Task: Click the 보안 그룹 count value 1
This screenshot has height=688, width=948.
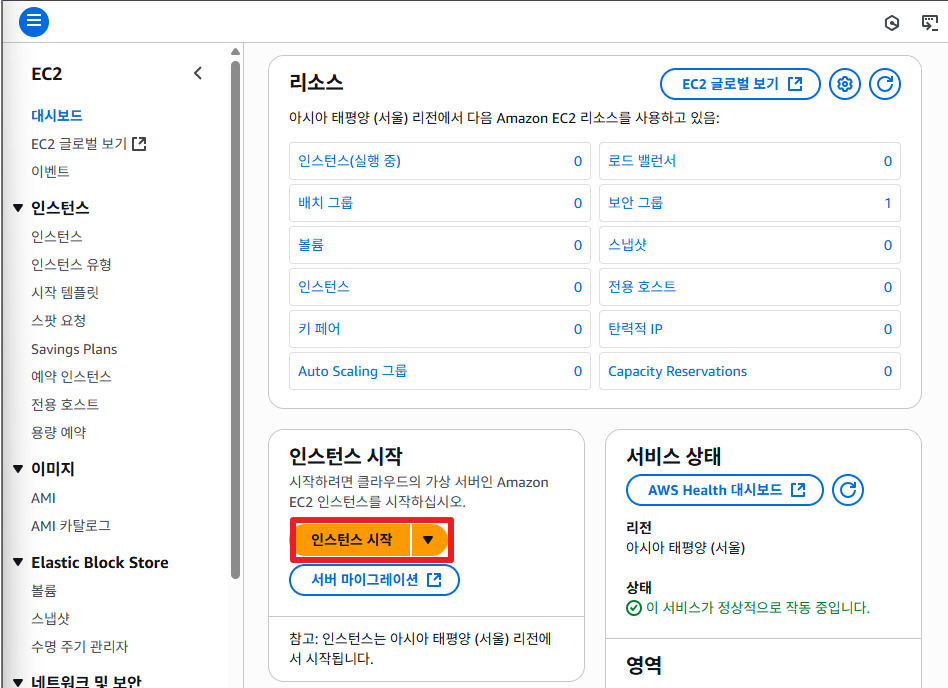Action: pos(888,203)
